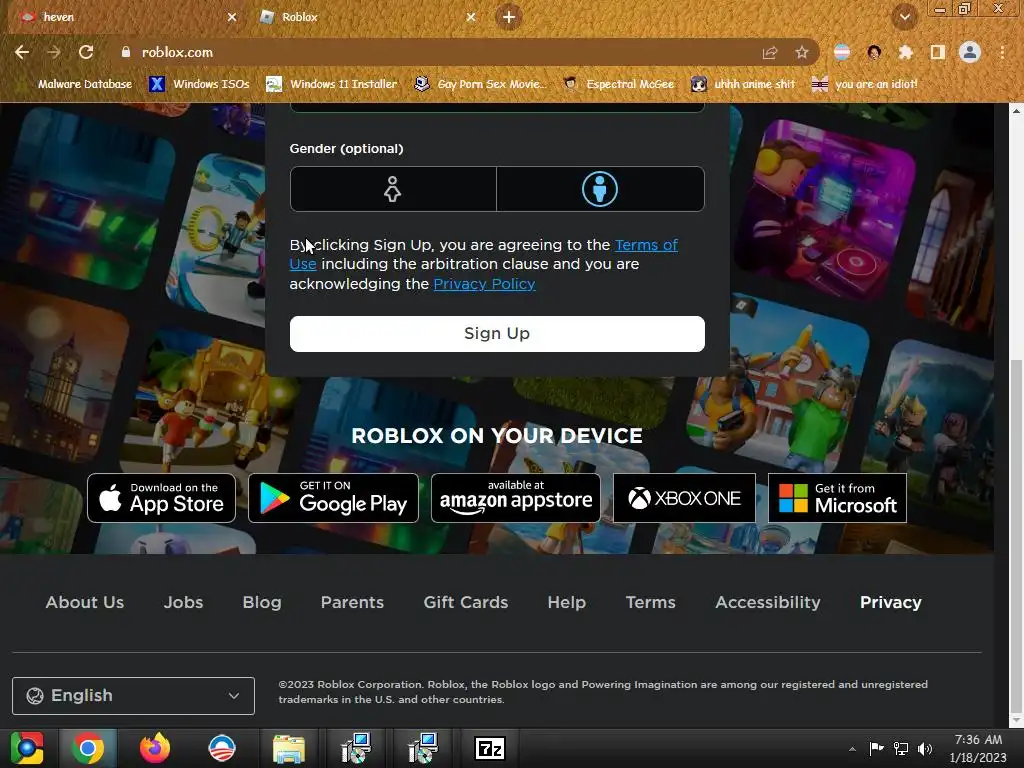Open 7-Zip from the taskbar
The image size is (1024, 768).
(x=490, y=748)
